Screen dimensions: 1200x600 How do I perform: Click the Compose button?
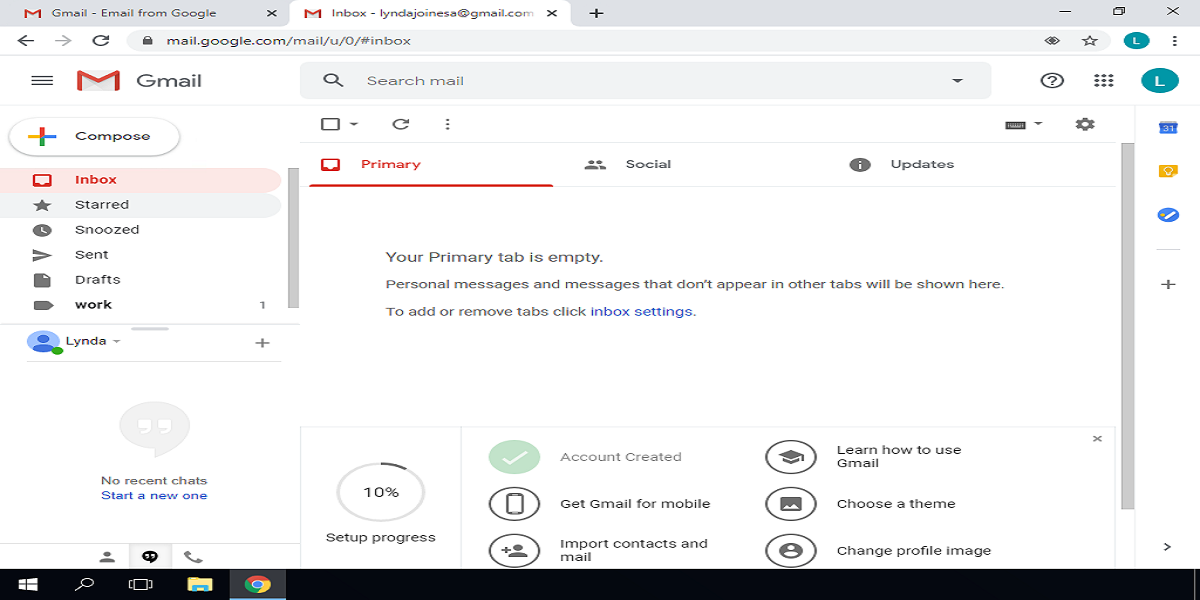click(x=94, y=137)
